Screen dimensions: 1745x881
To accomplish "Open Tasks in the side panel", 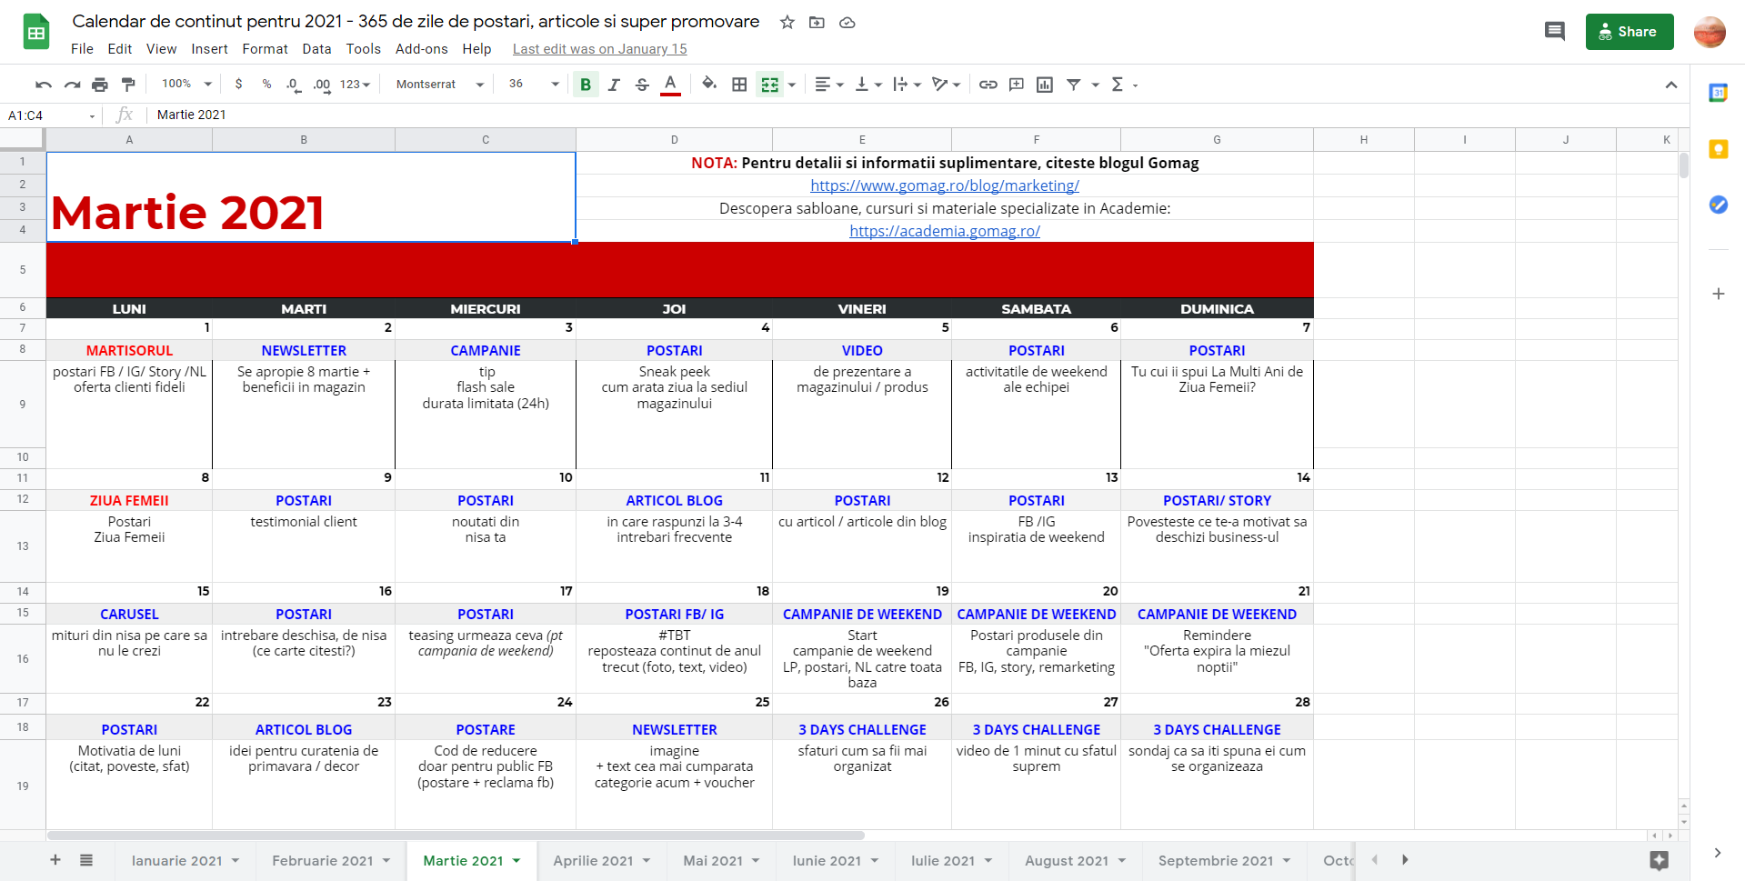I will click(x=1718, y=205).
